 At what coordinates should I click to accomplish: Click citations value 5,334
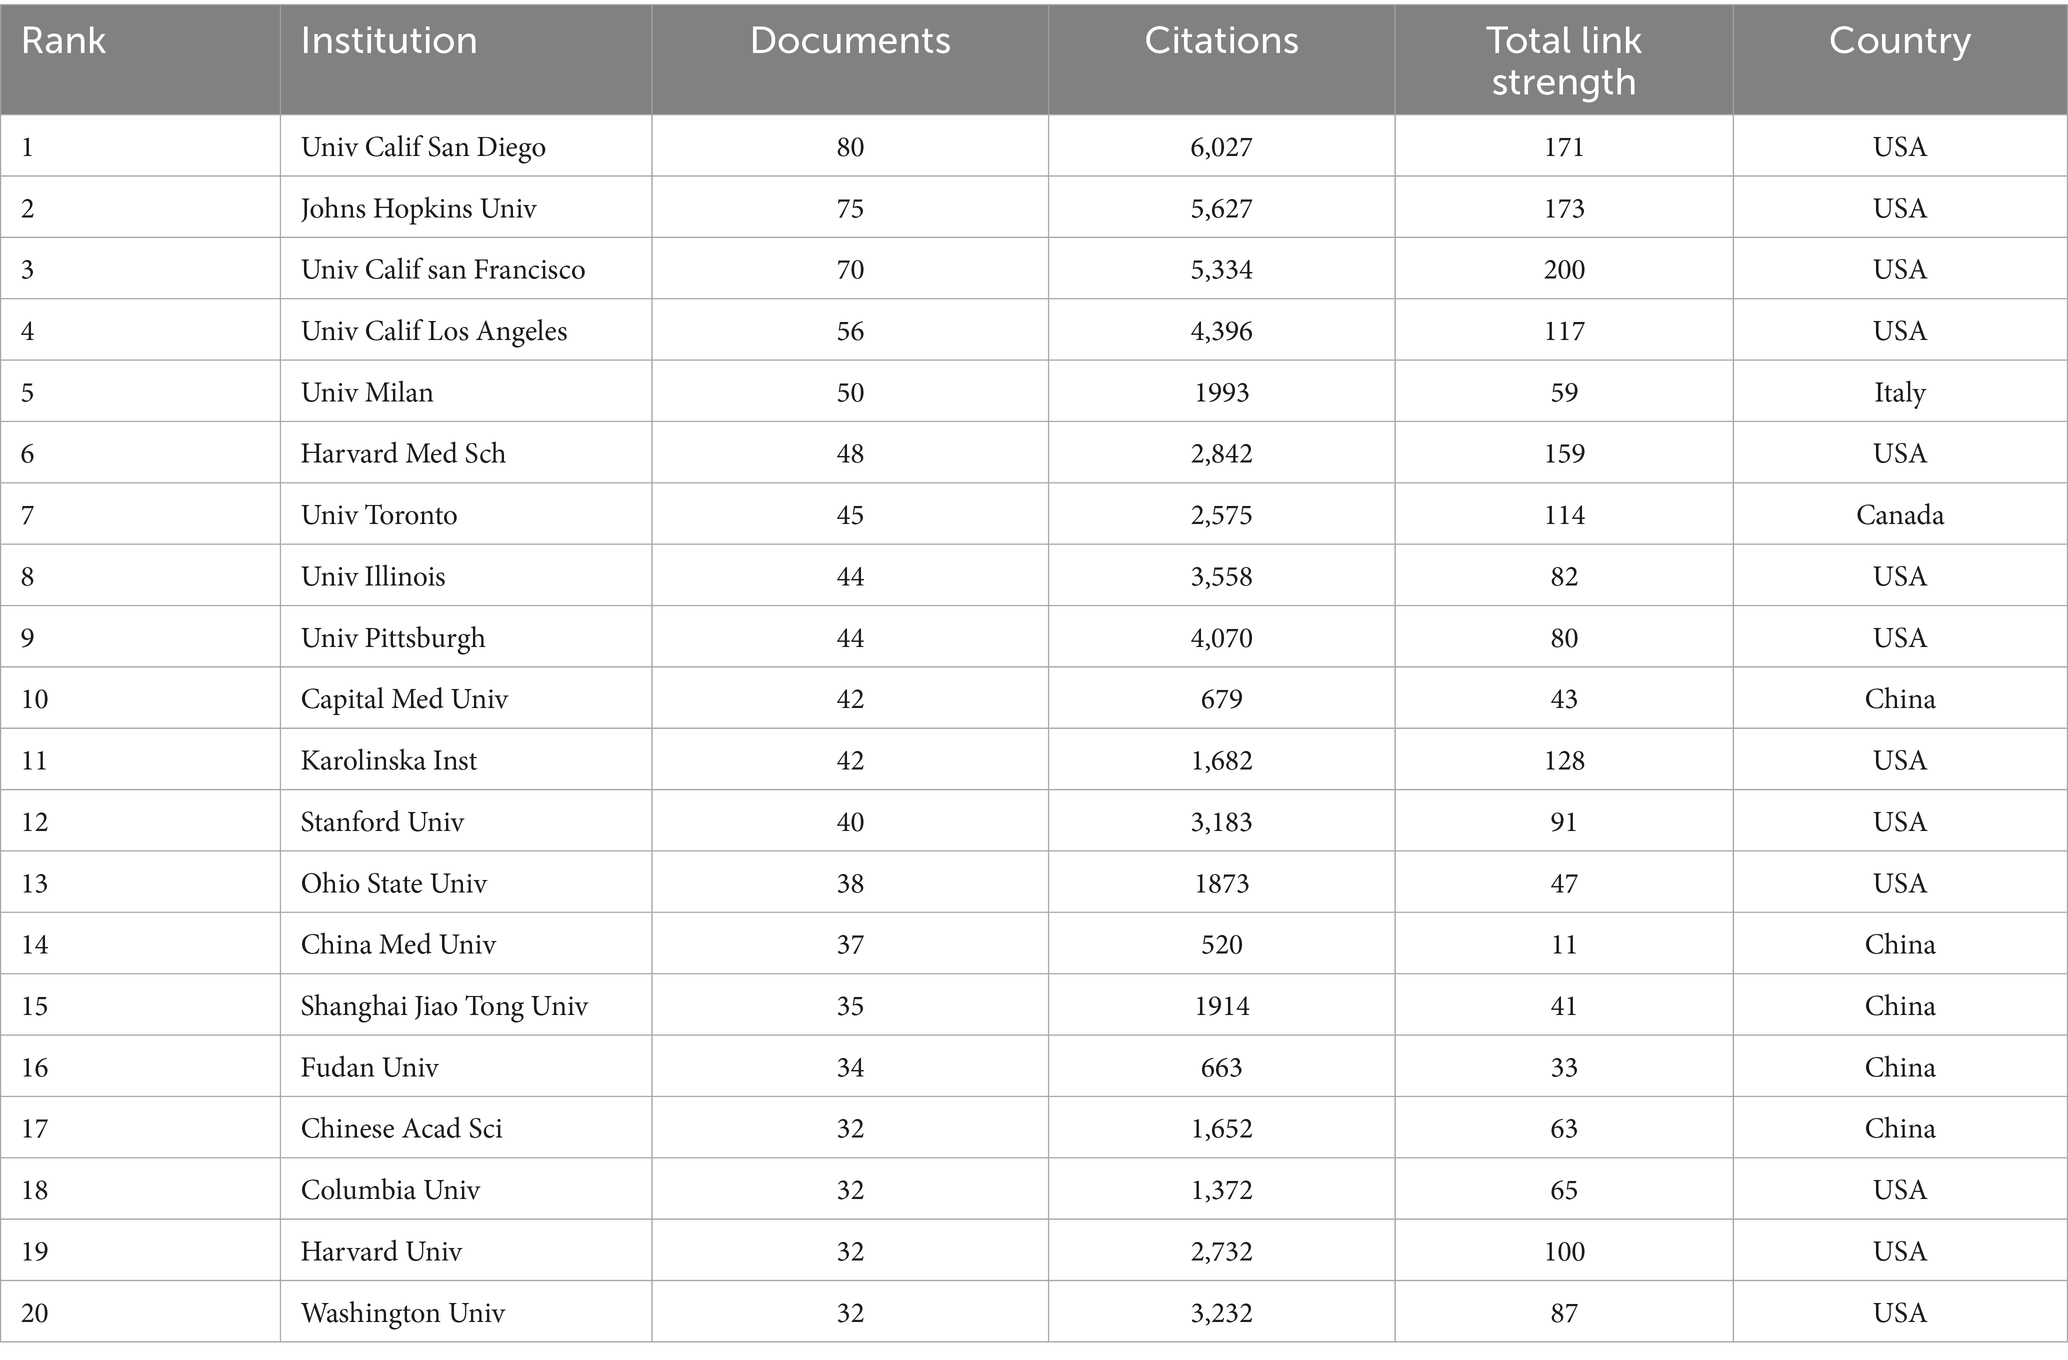tap(1221, 269)
